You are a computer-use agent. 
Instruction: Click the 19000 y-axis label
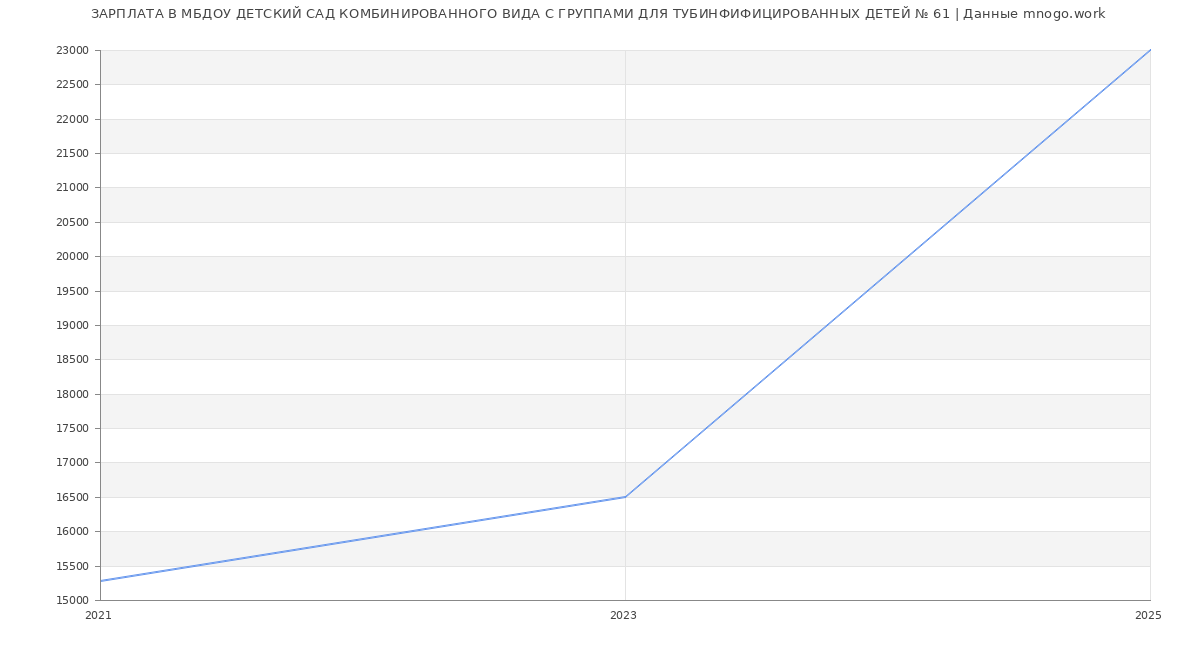click(x=73, y=326)
